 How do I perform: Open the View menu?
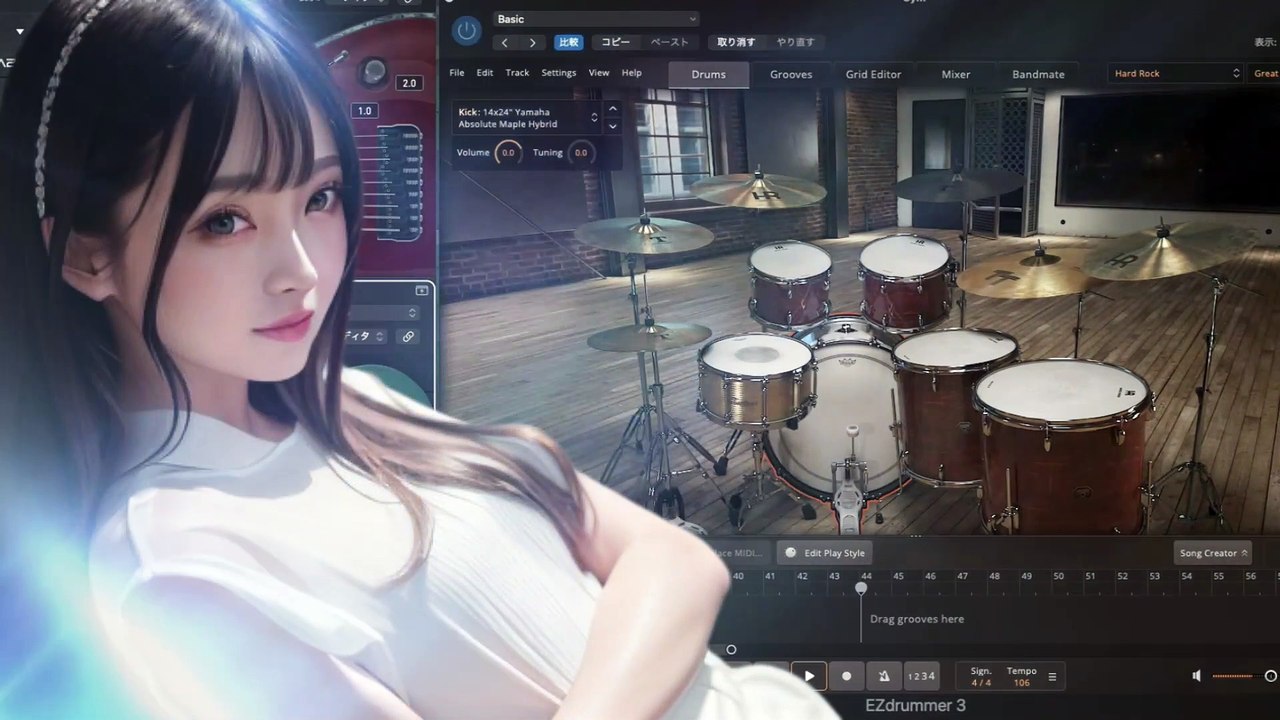click(599, 73)
